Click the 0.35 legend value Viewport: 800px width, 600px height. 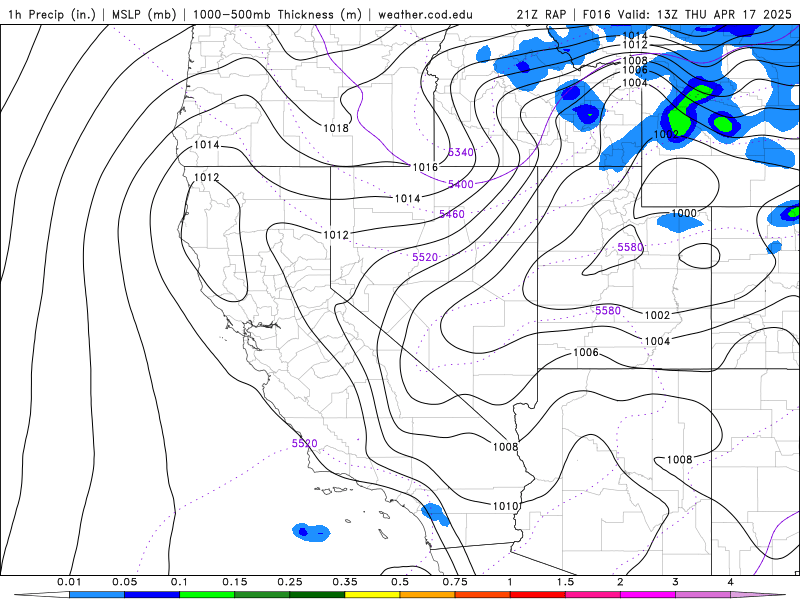click(344, 582)
